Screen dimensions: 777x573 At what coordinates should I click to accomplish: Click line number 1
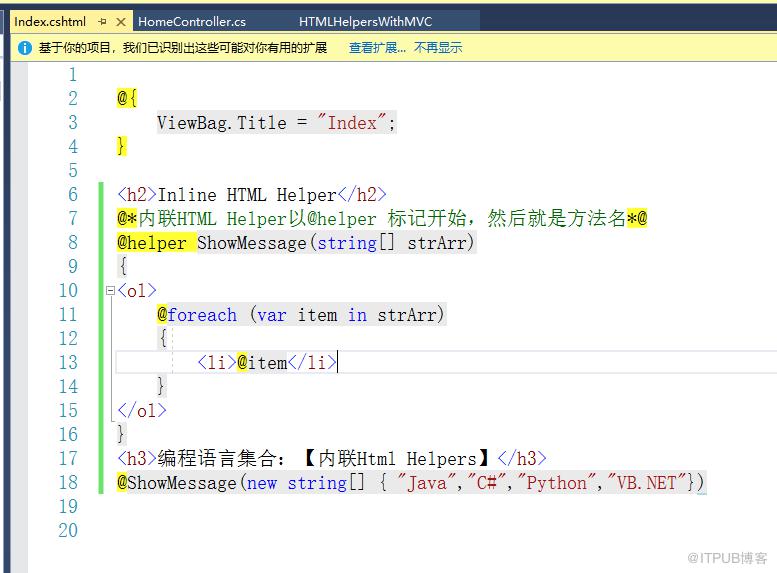[73, 75]
